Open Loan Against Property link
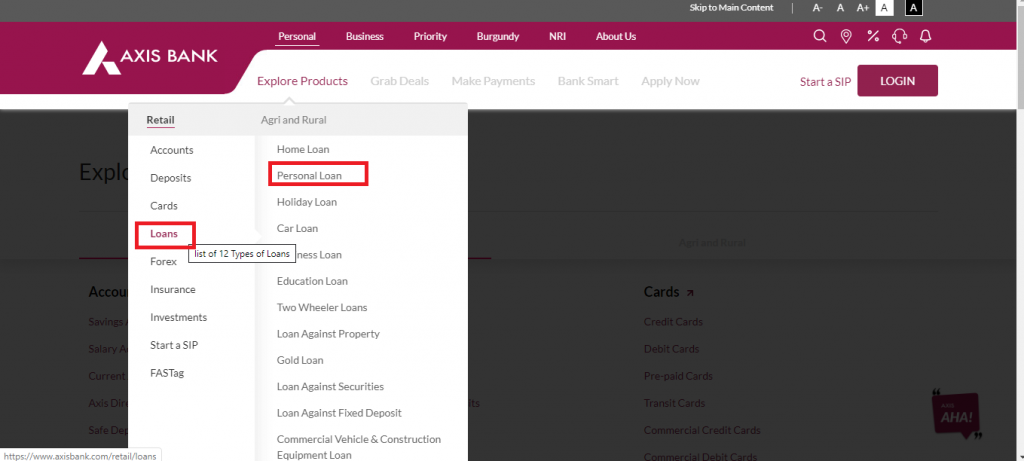This screenshot has height=461, width=1024. pos(328,334)
